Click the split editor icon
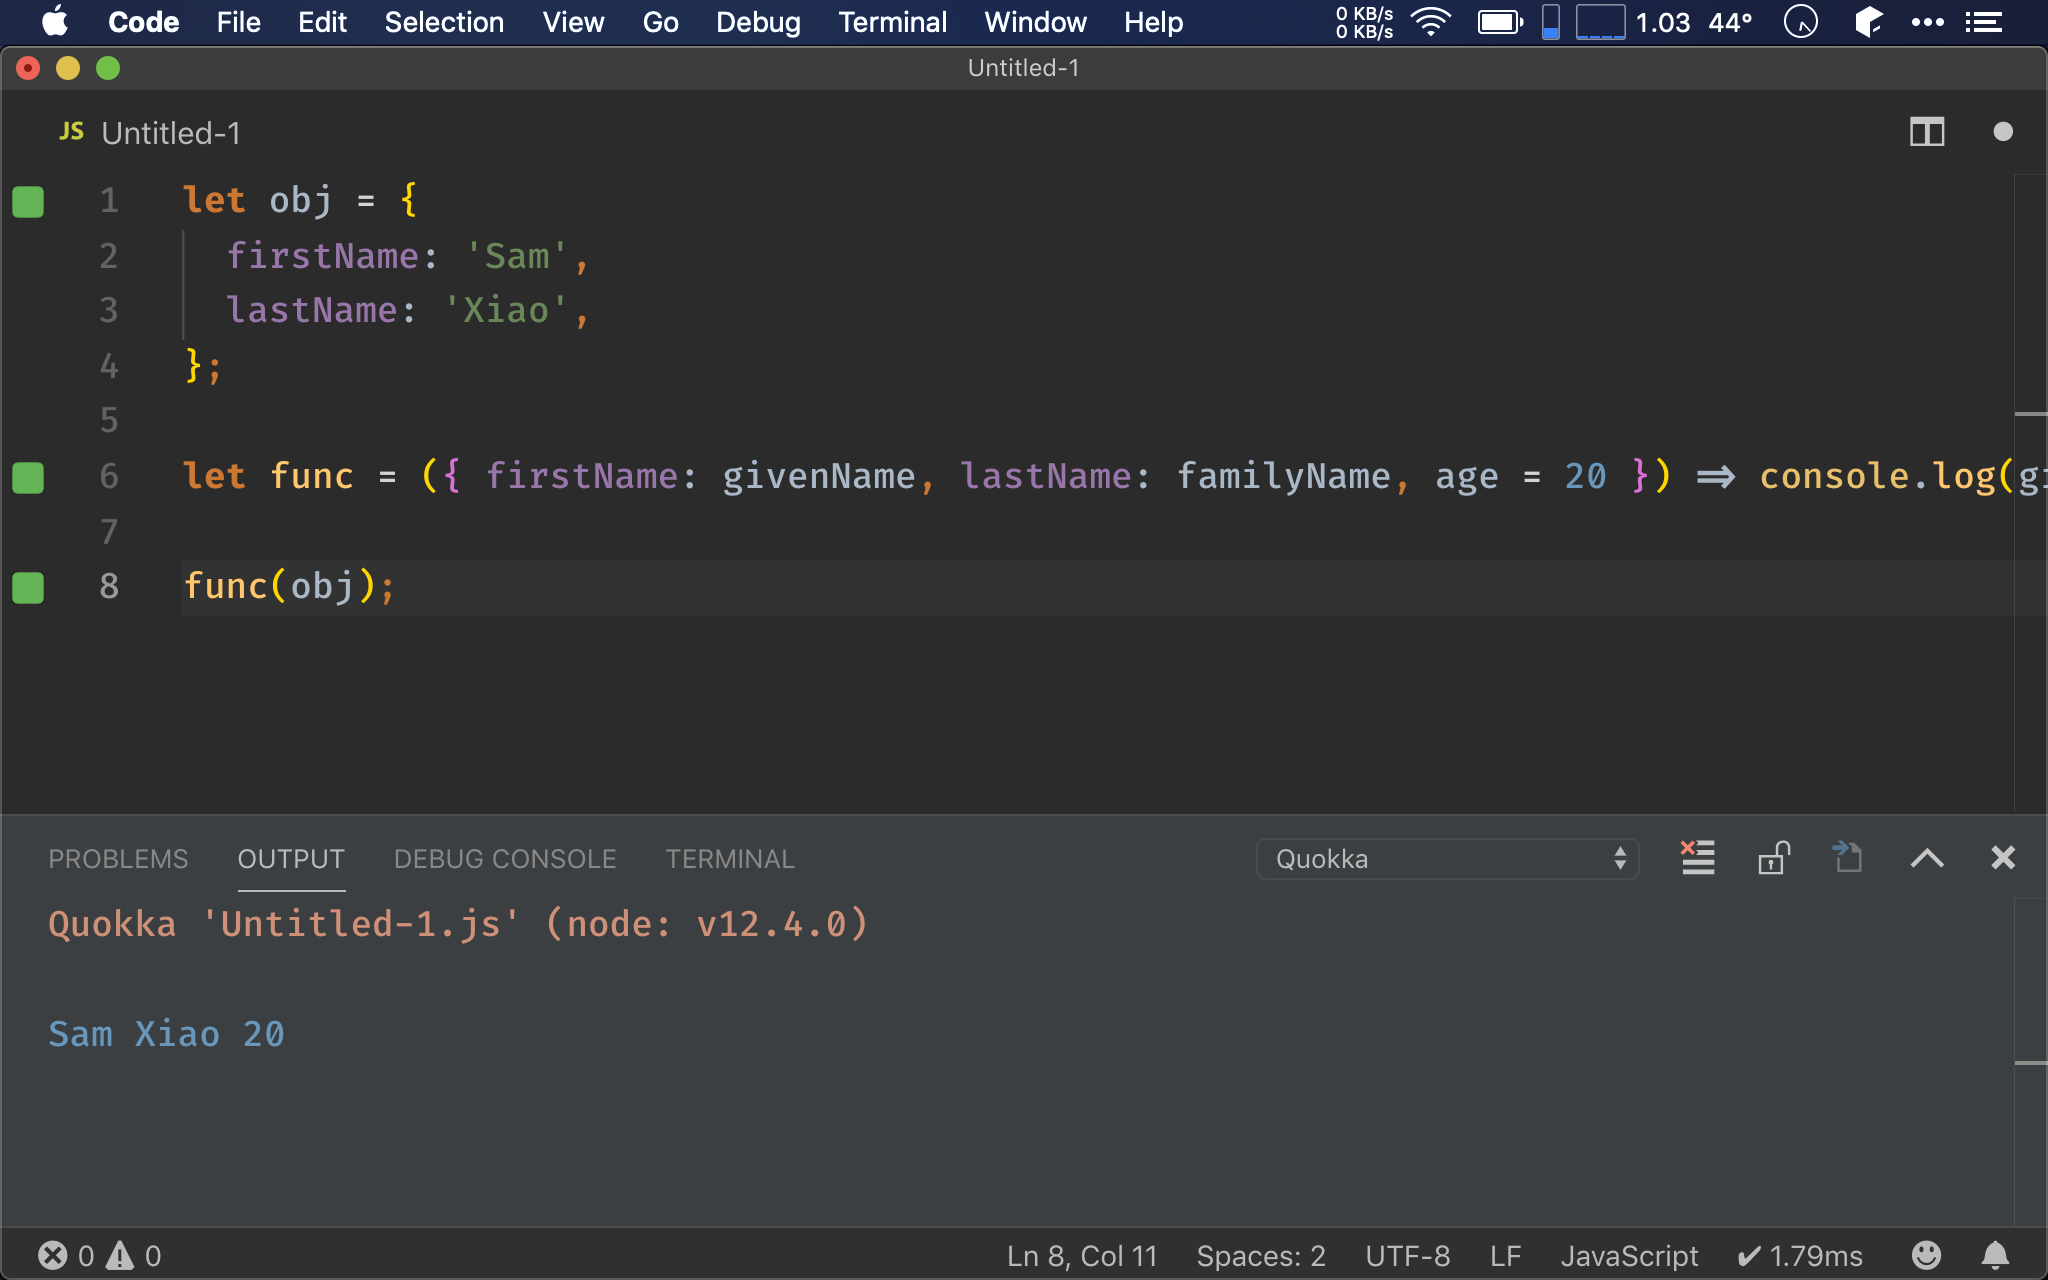2048x1280 pixels. (1926, 132)
